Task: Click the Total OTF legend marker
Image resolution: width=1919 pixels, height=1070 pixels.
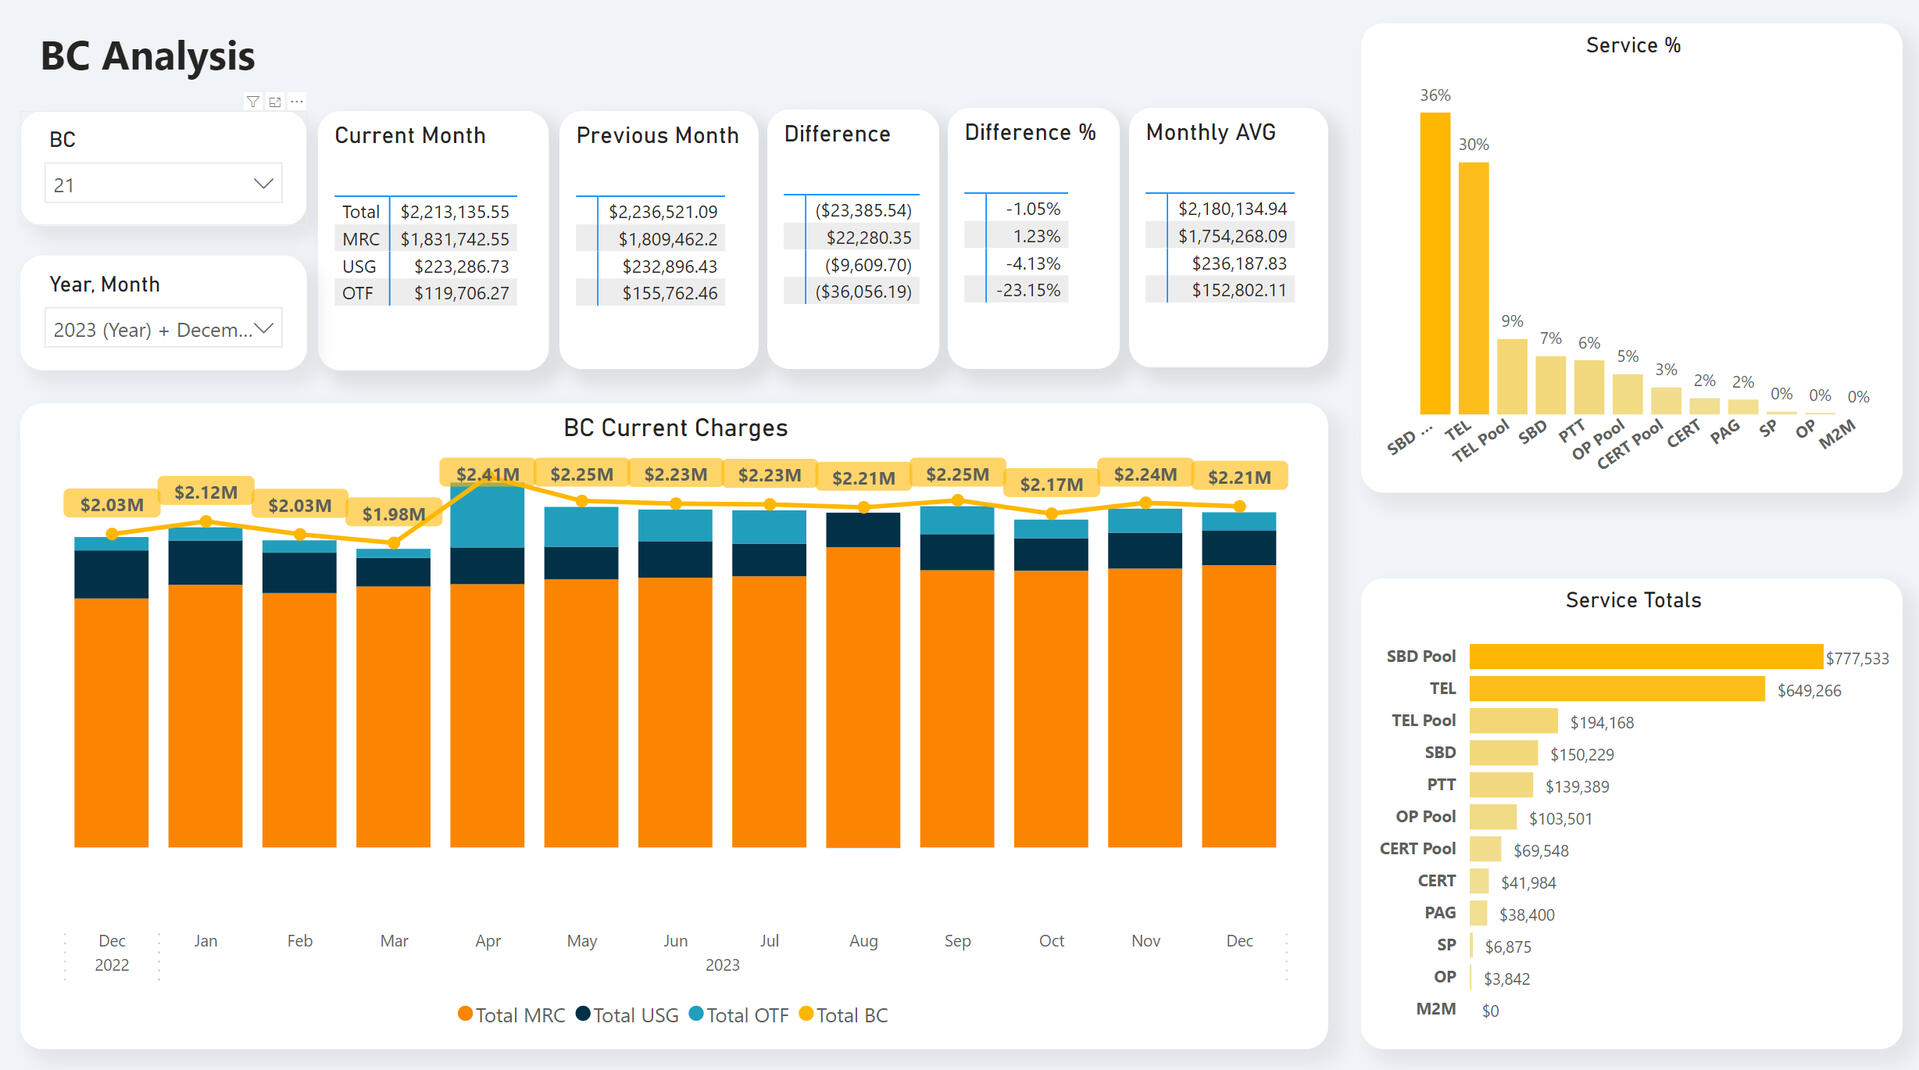Action: [696, 1014]
